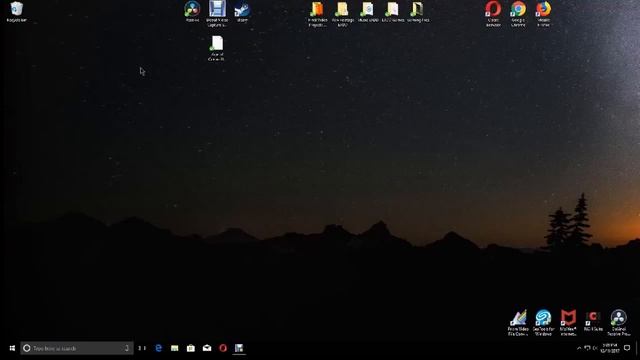
Task: Open network status in system tray
Action: (587, 348)
